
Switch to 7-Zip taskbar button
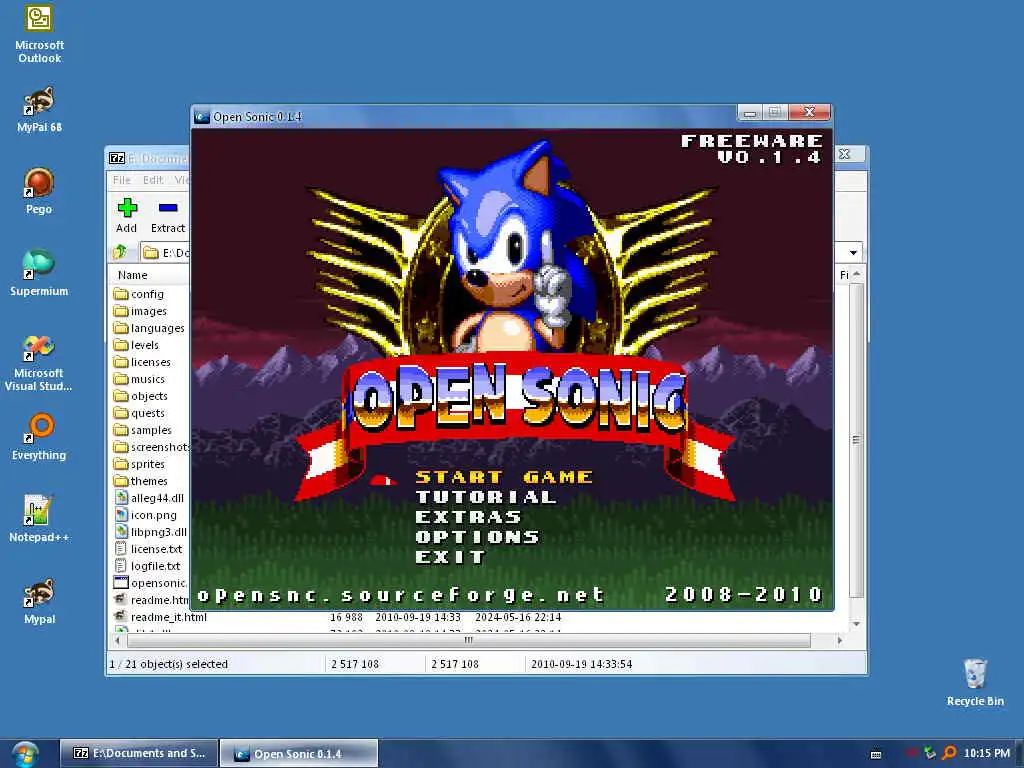[138, 754]
